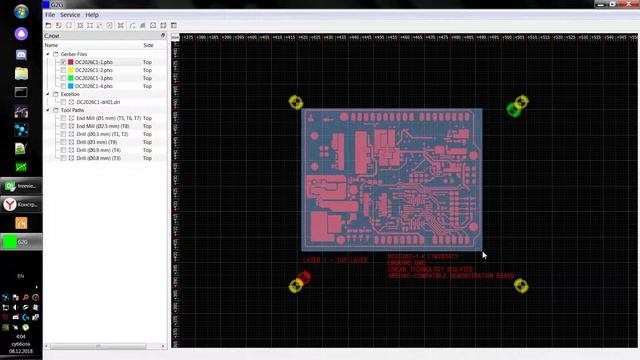This screenshot has width=640, height=360.
Task: Sort by the Side column header
Action: pos(148,45)
